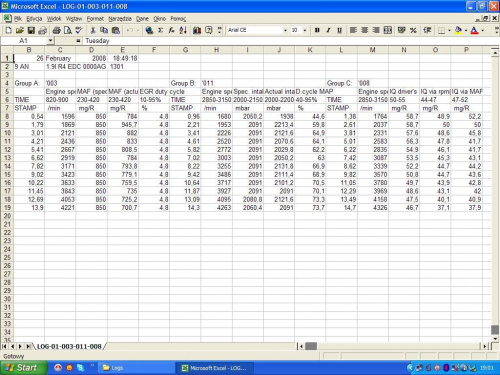Select column header G
Screen dimensions: 500x375
point(185,50)
